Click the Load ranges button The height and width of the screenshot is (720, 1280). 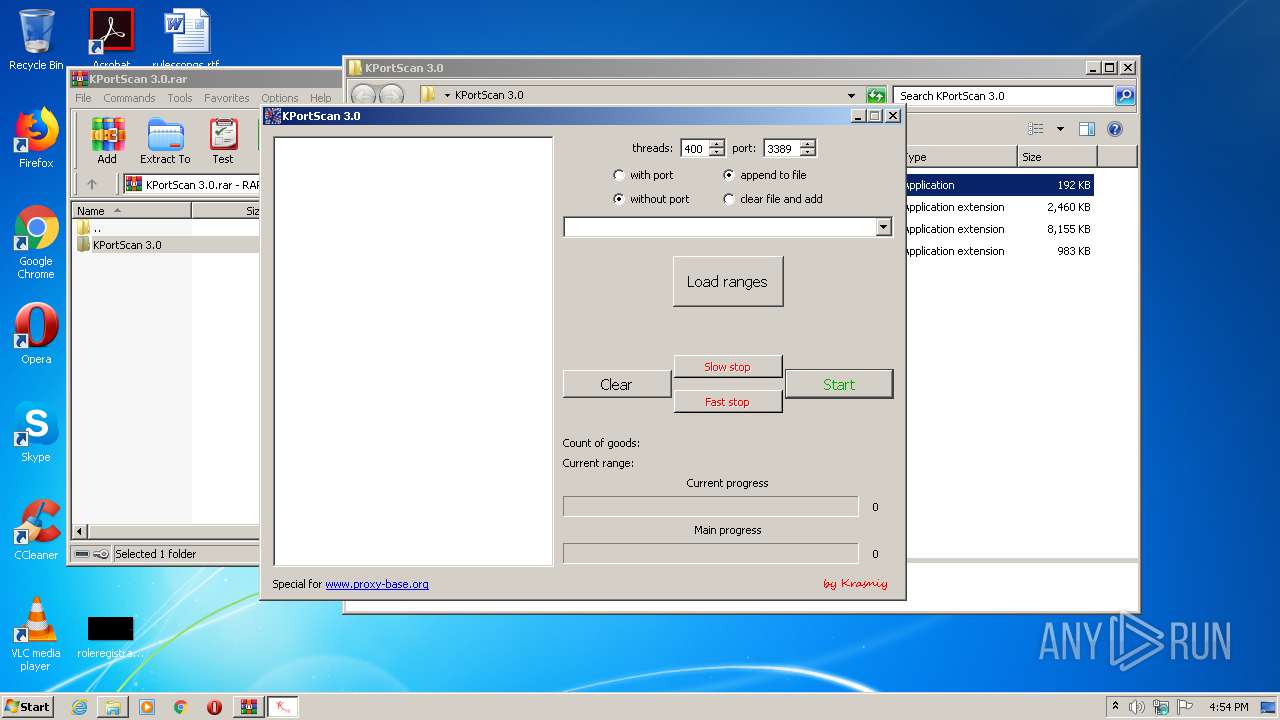click(728, 282)
